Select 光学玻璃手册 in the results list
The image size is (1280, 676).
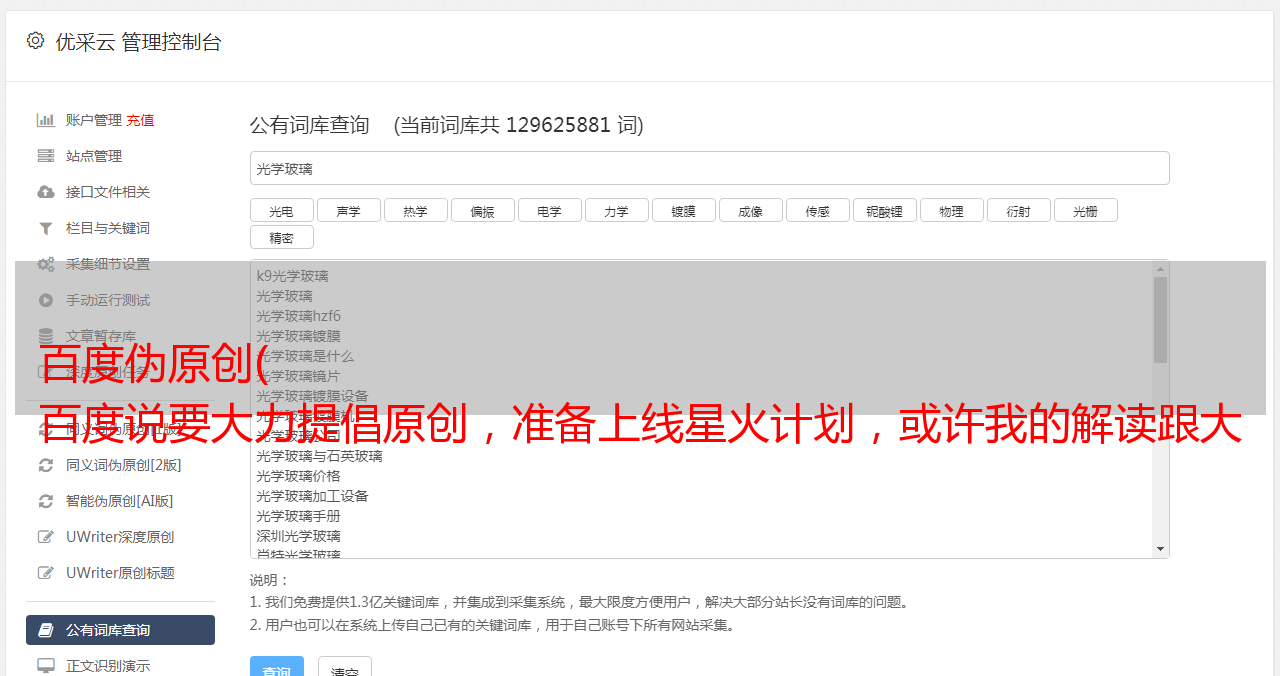pyautogui.click(x=298, y=516)
